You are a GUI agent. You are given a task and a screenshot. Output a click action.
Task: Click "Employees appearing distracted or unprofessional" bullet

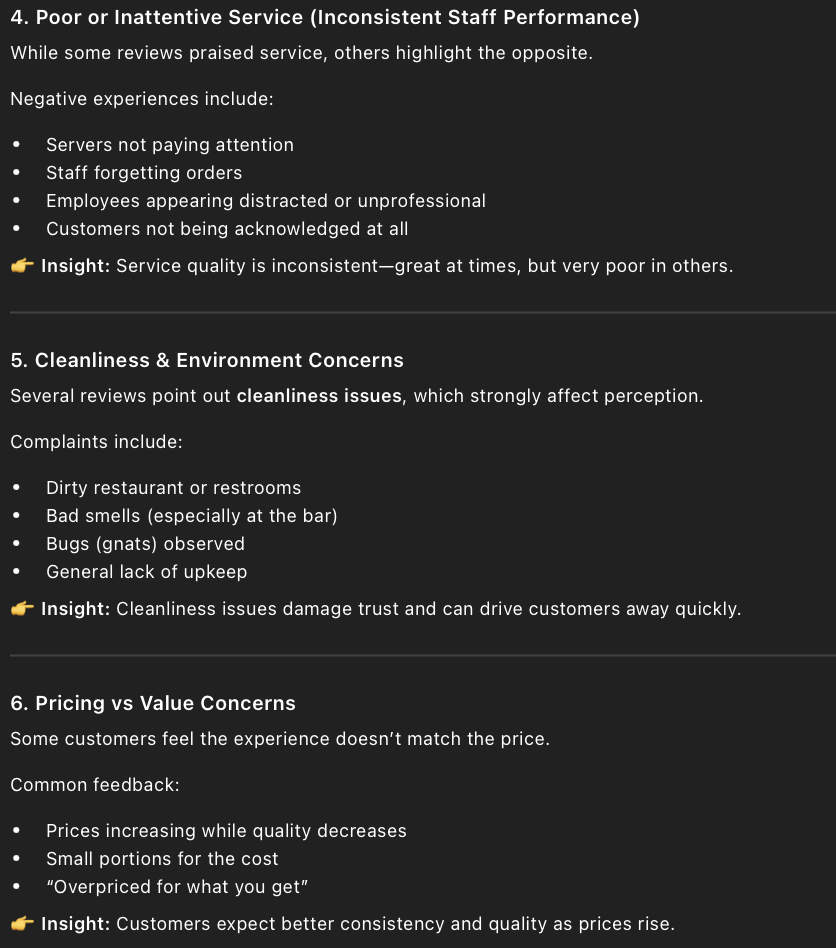(266, 201)
